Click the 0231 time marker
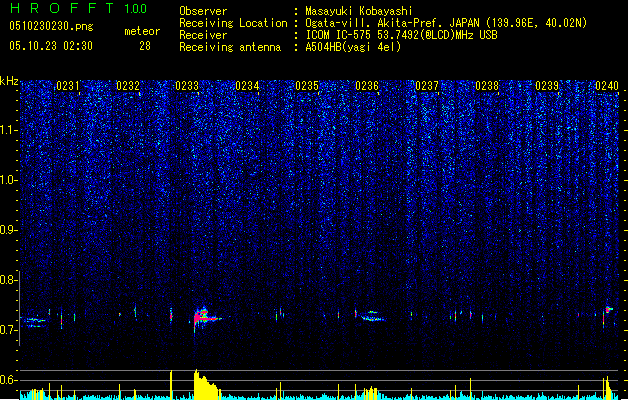The image size is (629, 400). 68,86
